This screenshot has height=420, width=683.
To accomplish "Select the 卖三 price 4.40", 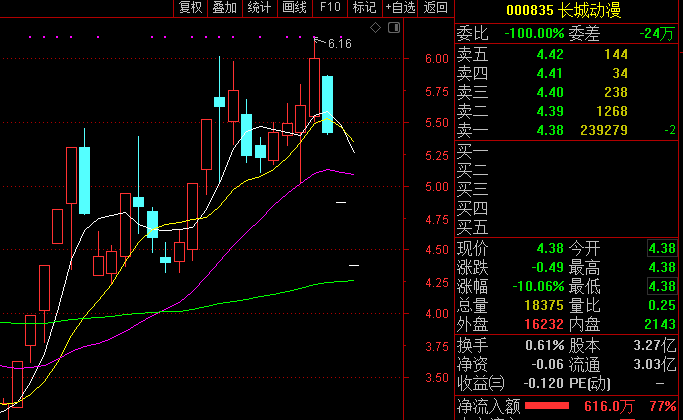I will [x=550, y=92].
